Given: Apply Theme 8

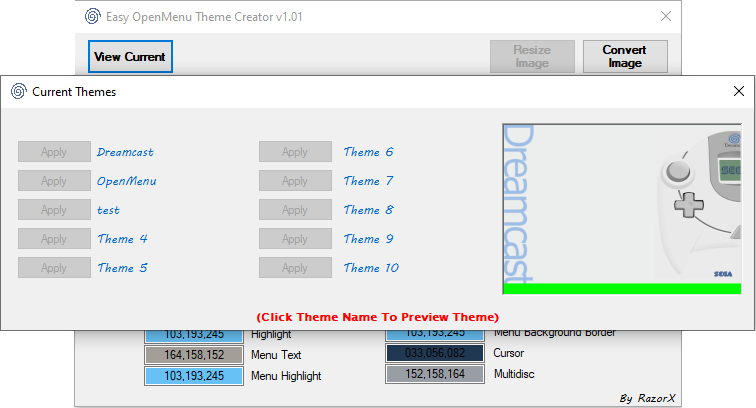Looking at the screenshot, I should pyautogui.click(x=296, y=209).
